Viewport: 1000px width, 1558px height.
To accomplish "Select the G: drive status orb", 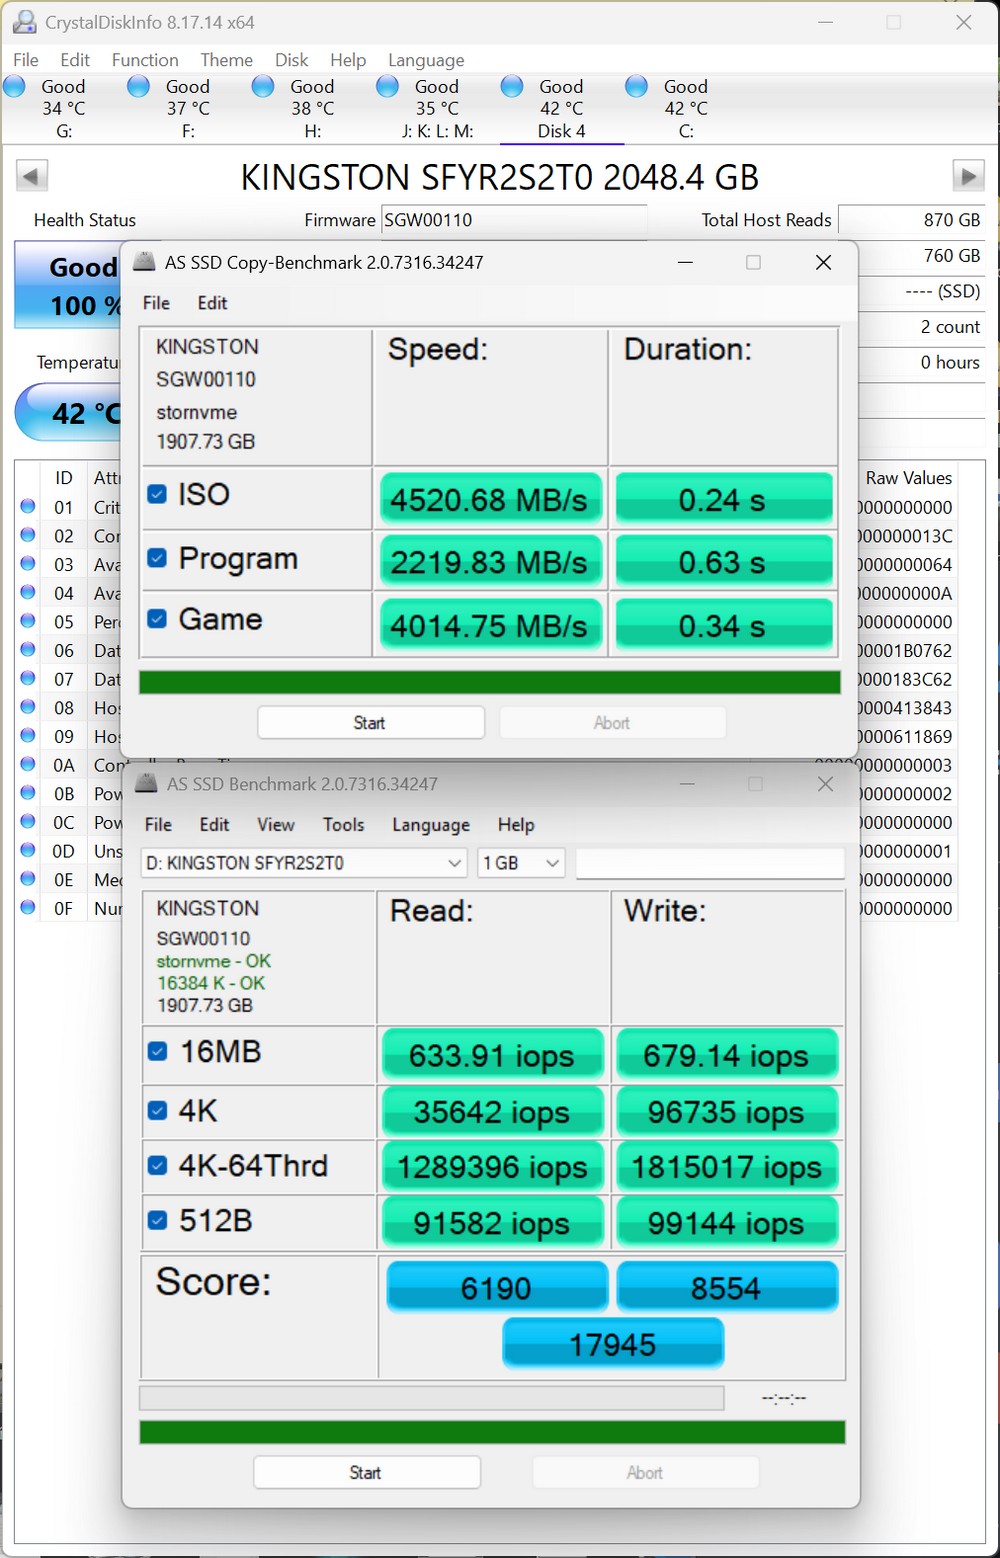I will [x=15, y=86].
